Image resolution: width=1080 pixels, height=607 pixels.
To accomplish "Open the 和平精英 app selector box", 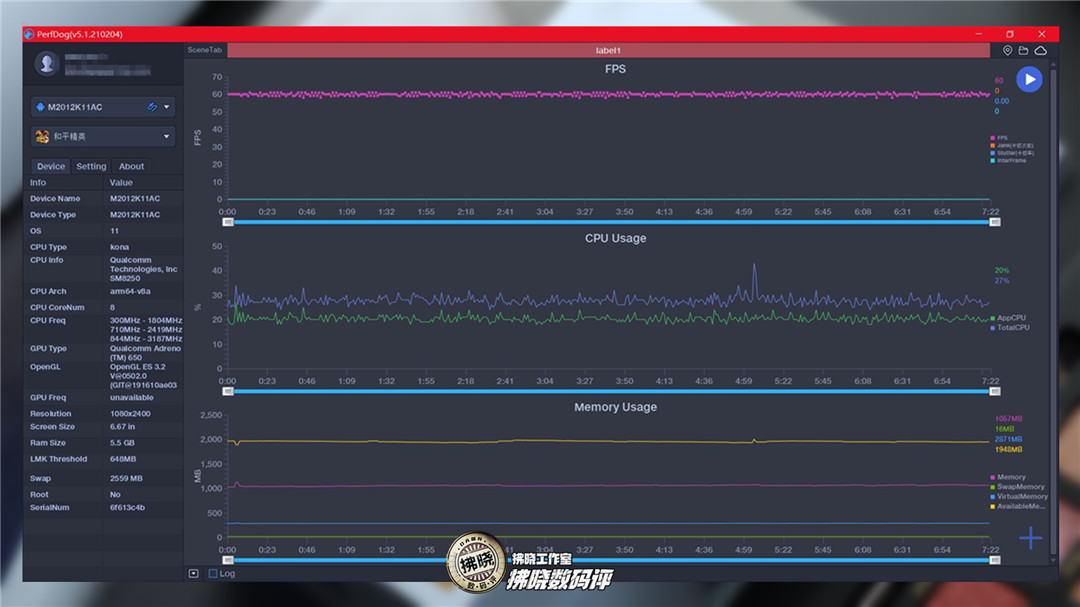I will tap(103, 136).
